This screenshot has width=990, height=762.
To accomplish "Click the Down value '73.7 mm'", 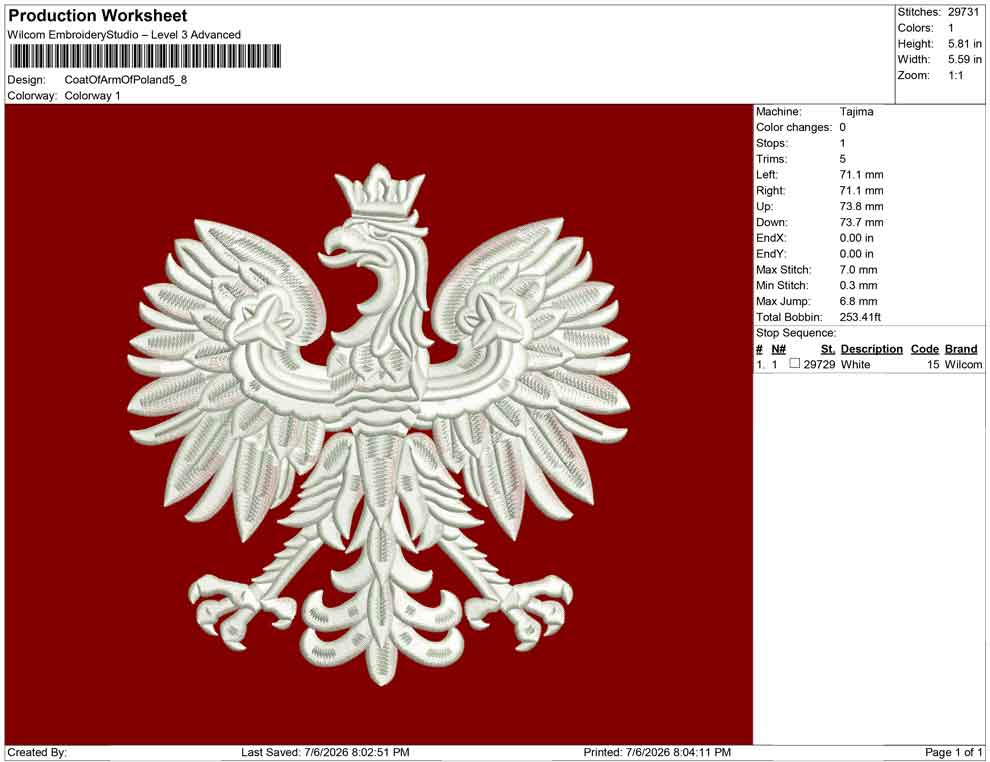I will pos(861,222).
